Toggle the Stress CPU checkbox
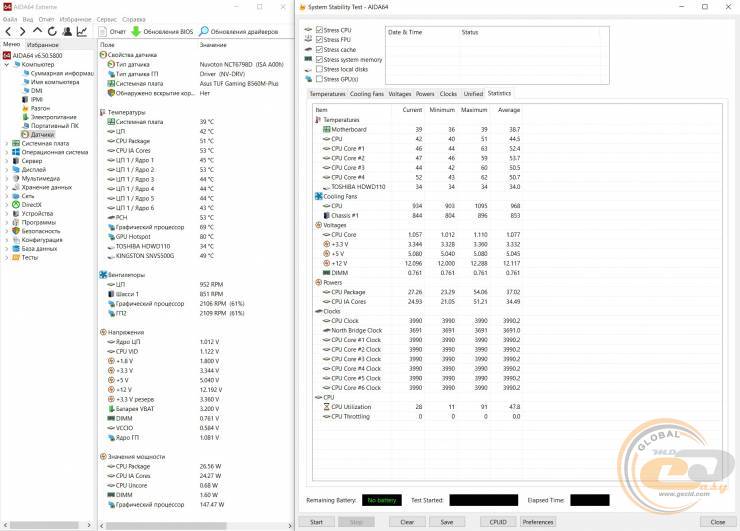The width and height of the screenshot is (740, 531). 319,30
